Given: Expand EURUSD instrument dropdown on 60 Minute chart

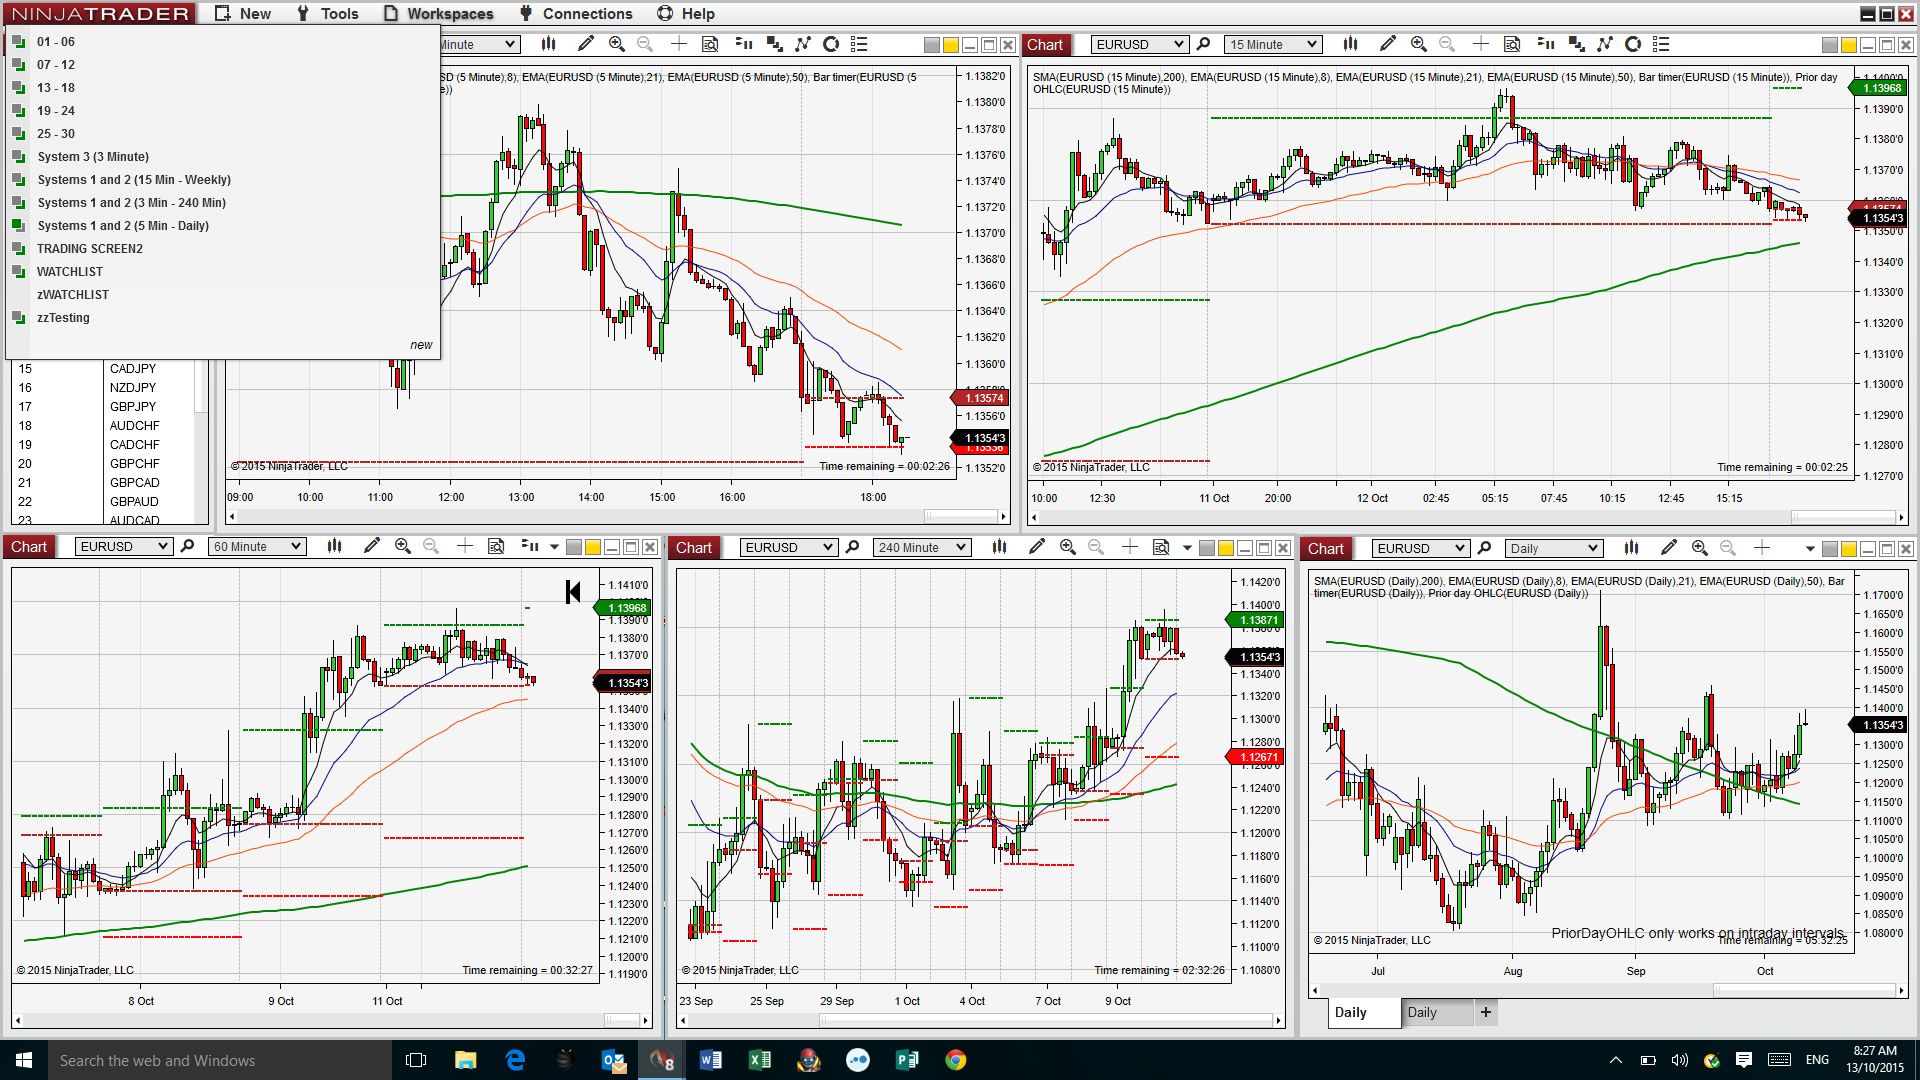Looking at the screenshot, I should click(x=161, y=546).
